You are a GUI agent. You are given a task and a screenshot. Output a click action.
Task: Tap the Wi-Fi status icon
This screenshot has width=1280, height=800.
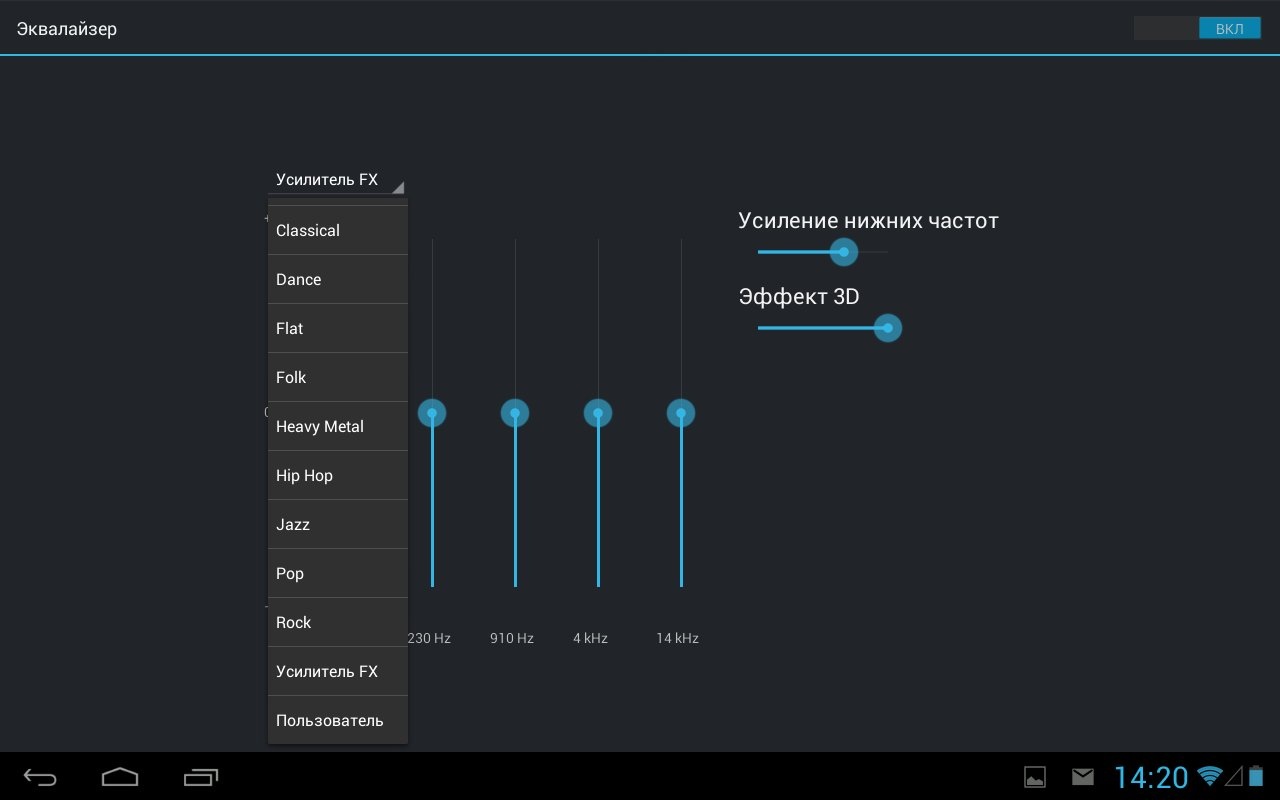[1210, 776]
